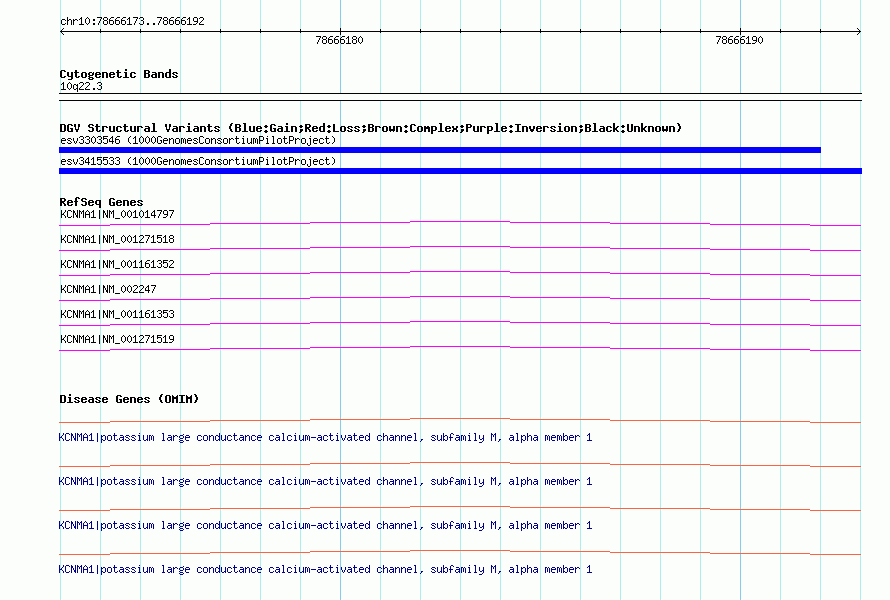Select transcript KCNMA1|NM_001014797
This screenshot has width=890, height=600.
[117, 215]
